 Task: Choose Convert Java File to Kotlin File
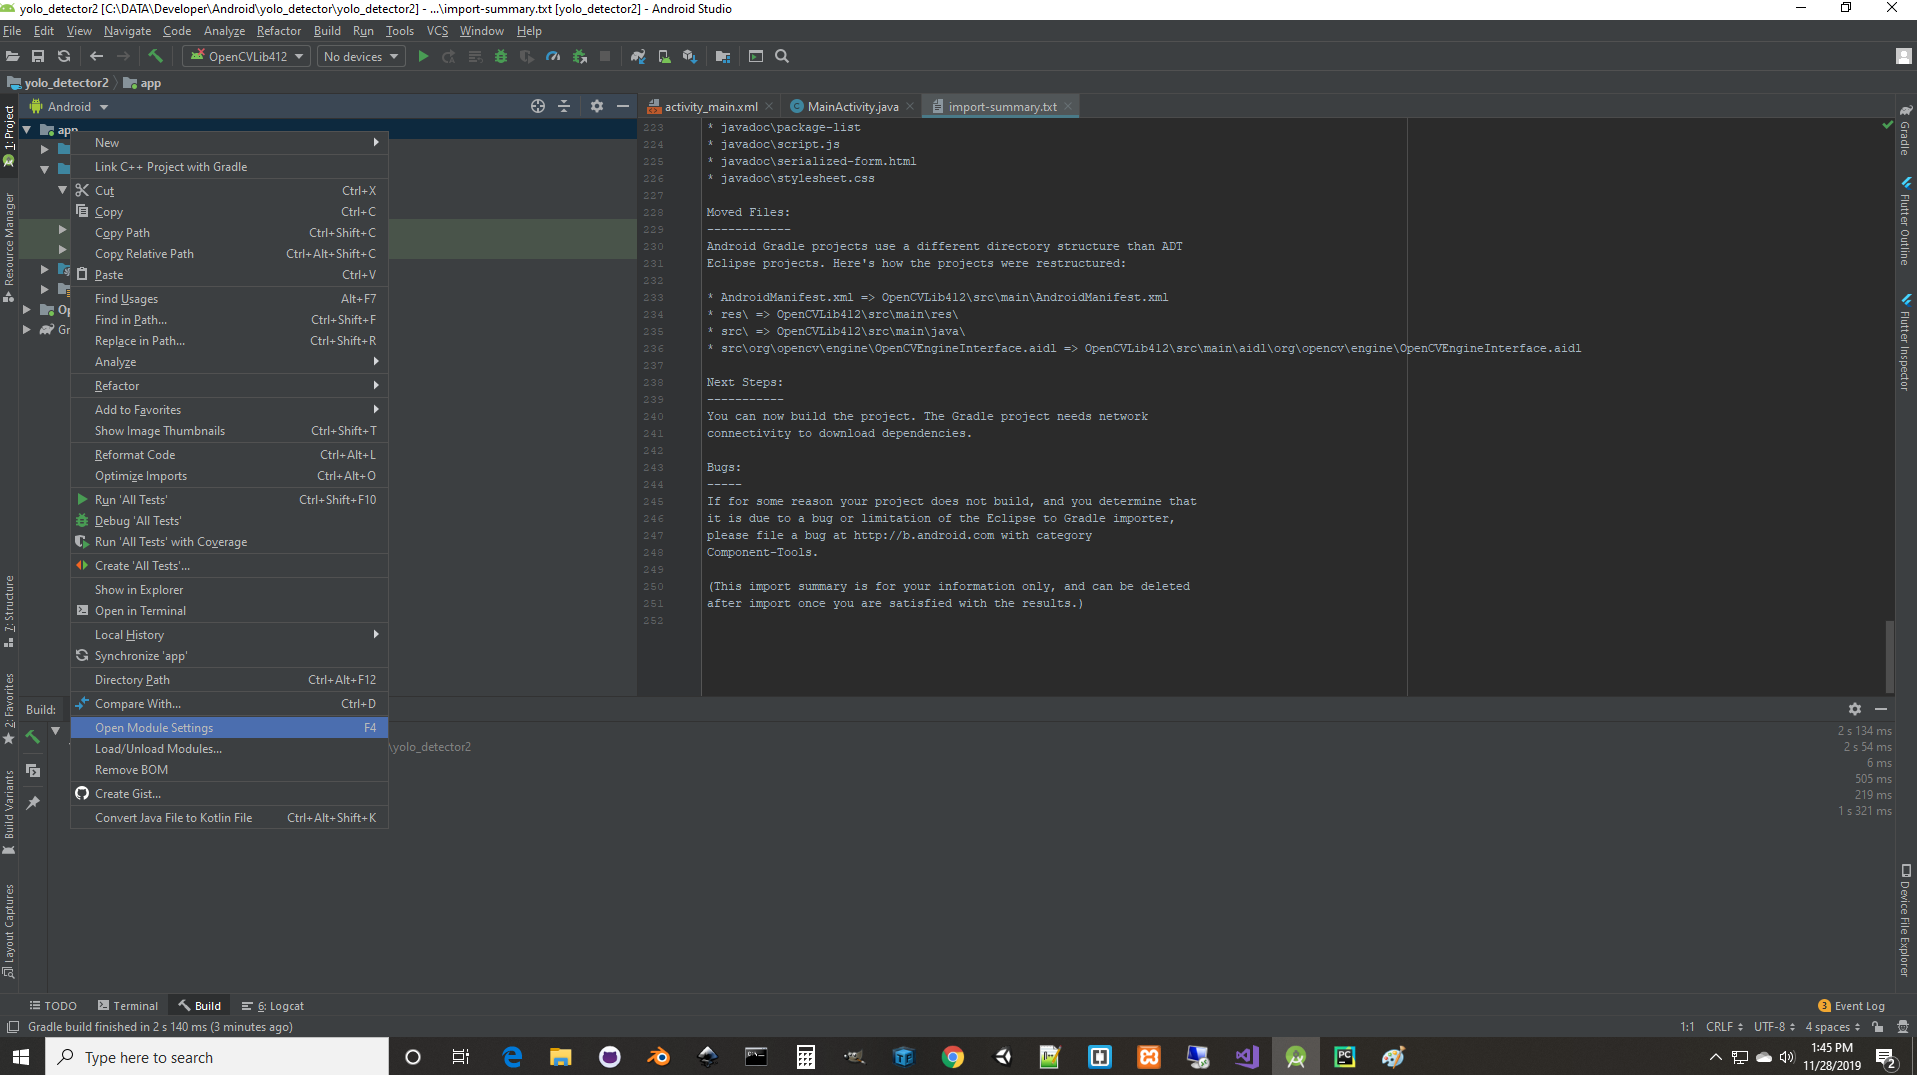tap(229, 818)
